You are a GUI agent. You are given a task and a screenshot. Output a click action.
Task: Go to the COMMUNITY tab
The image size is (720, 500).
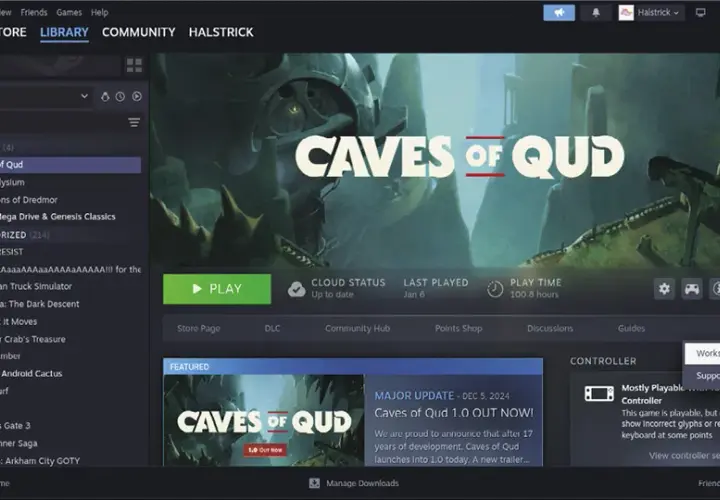click(x=139, y=32)
